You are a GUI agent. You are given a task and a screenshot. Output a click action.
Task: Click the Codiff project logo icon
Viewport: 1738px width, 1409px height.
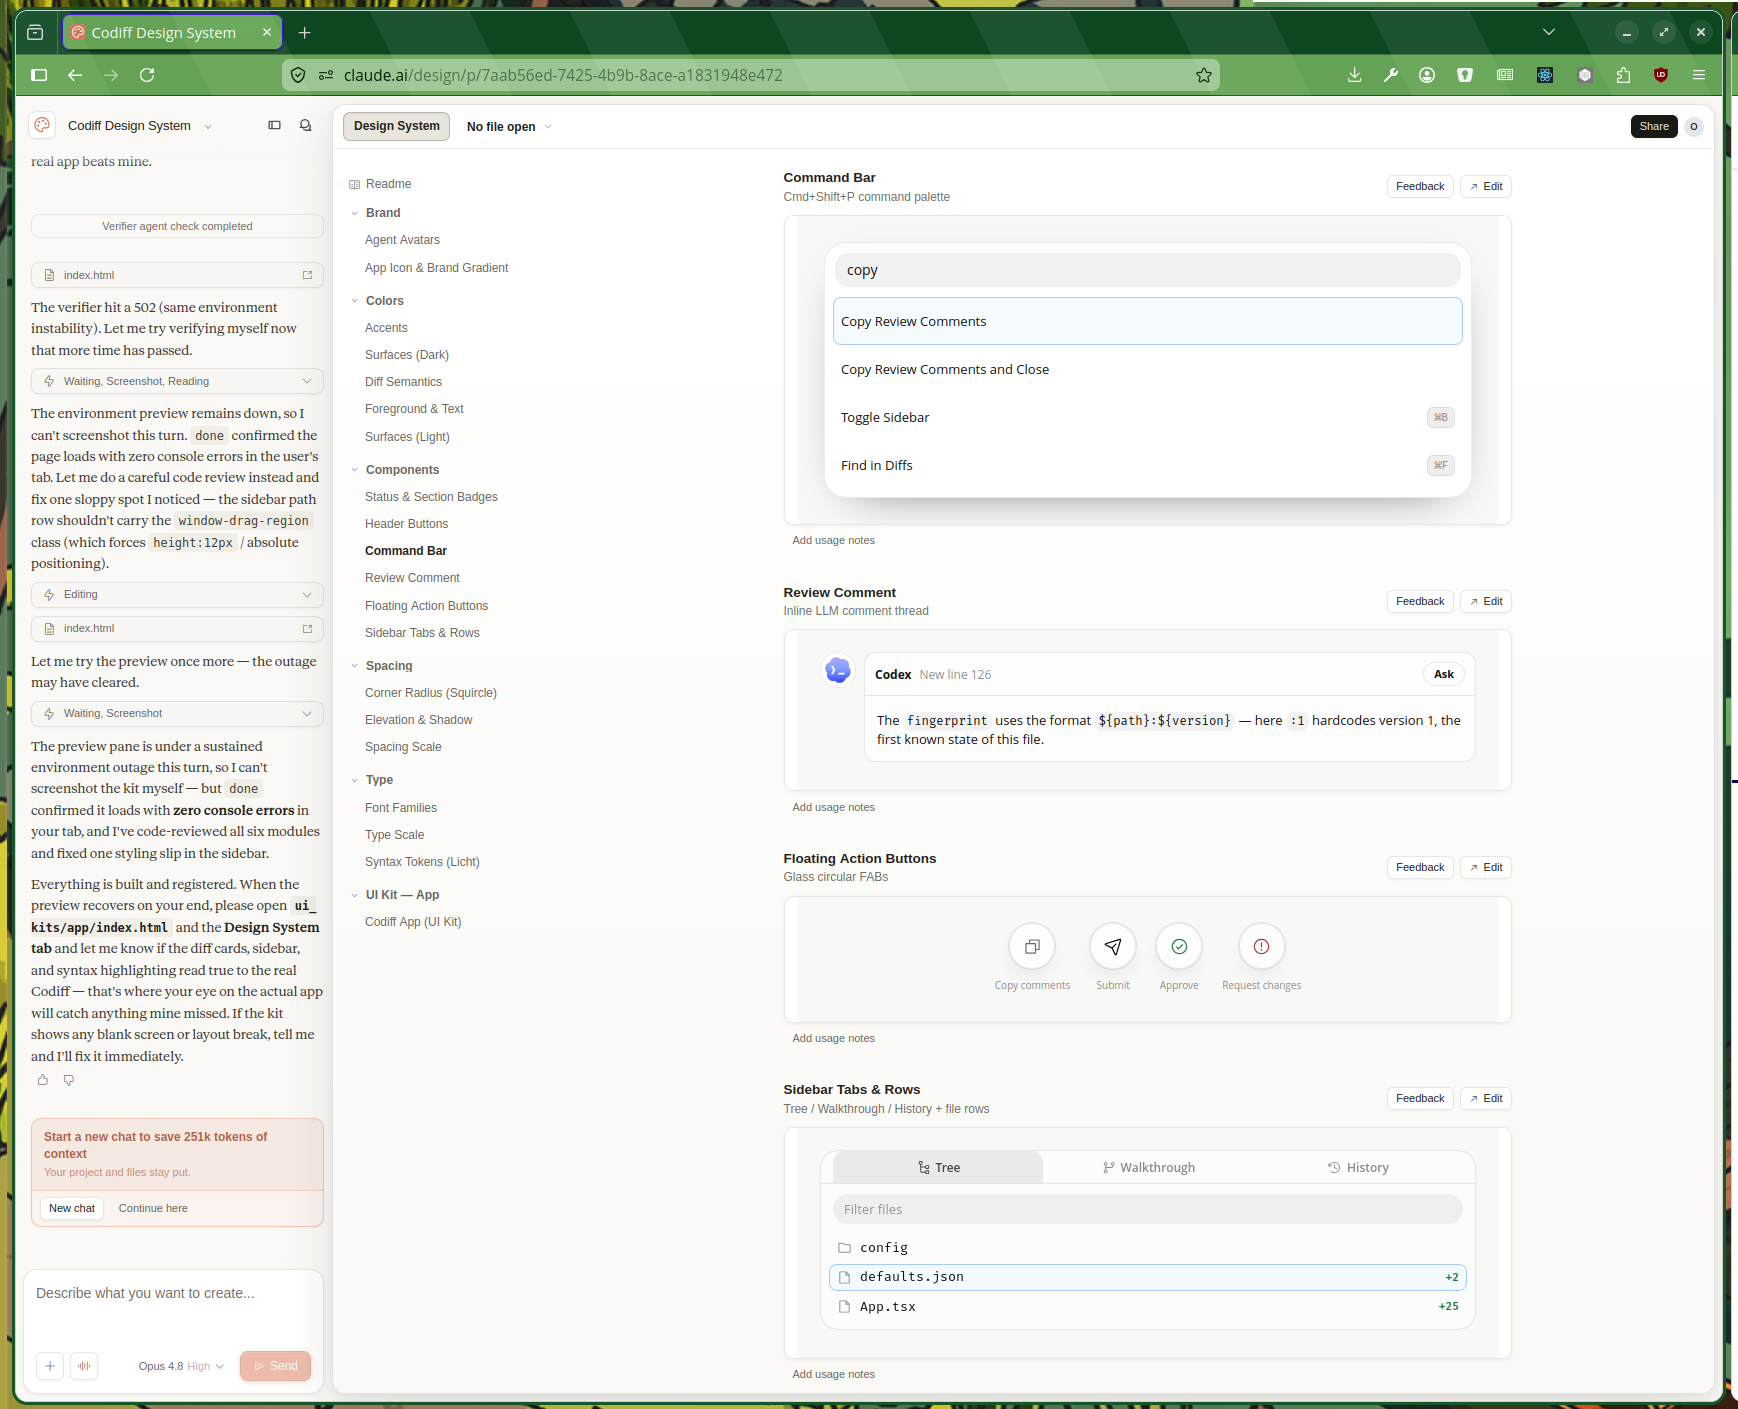(x=42, y=125)
